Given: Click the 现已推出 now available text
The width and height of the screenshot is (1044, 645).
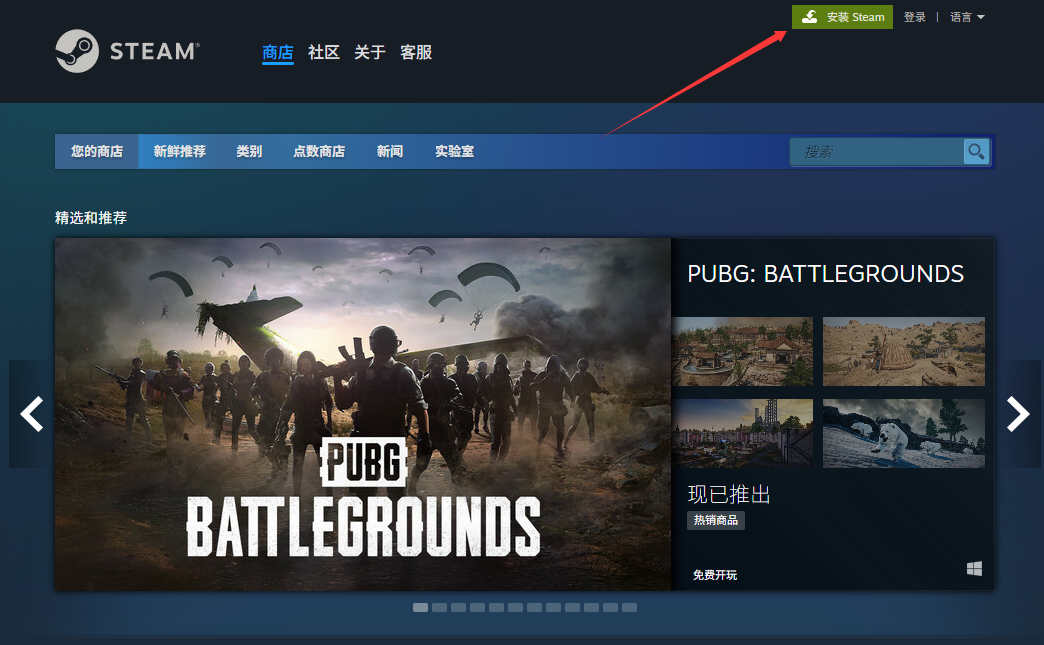Looking at the screenshot, I should pos(729,495).
